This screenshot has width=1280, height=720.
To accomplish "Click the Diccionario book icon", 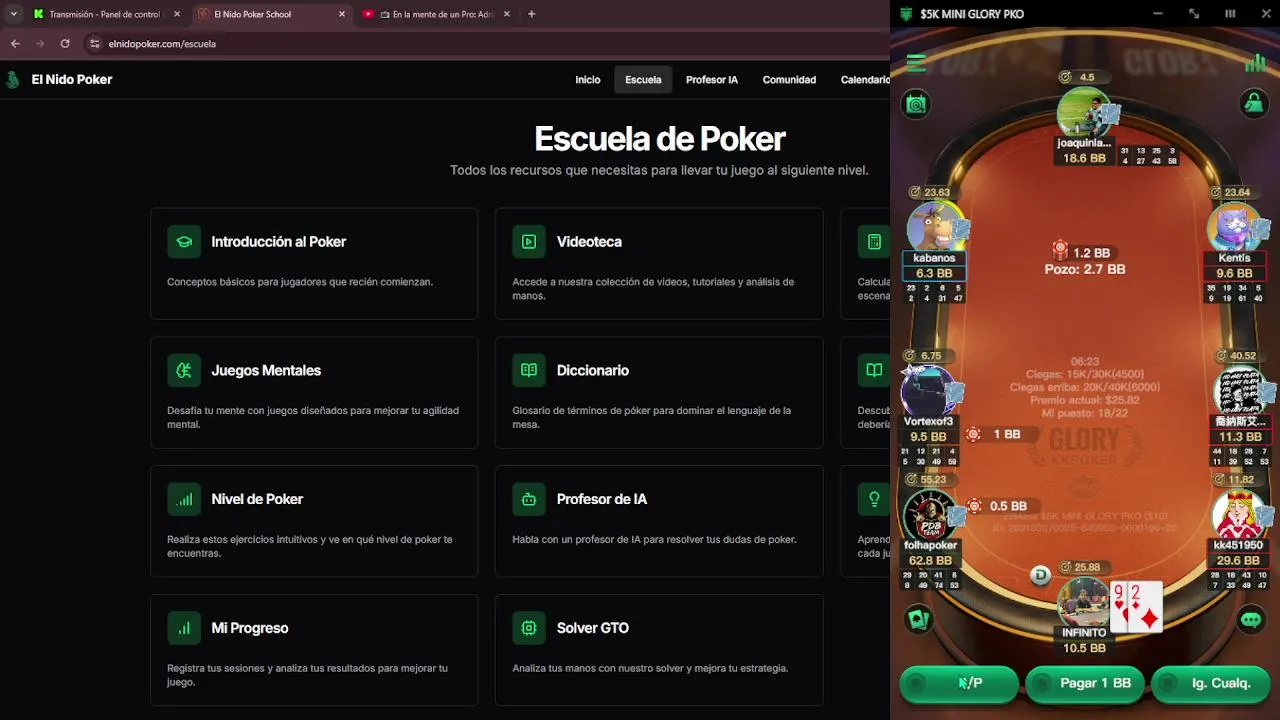I will pos(529,370).
